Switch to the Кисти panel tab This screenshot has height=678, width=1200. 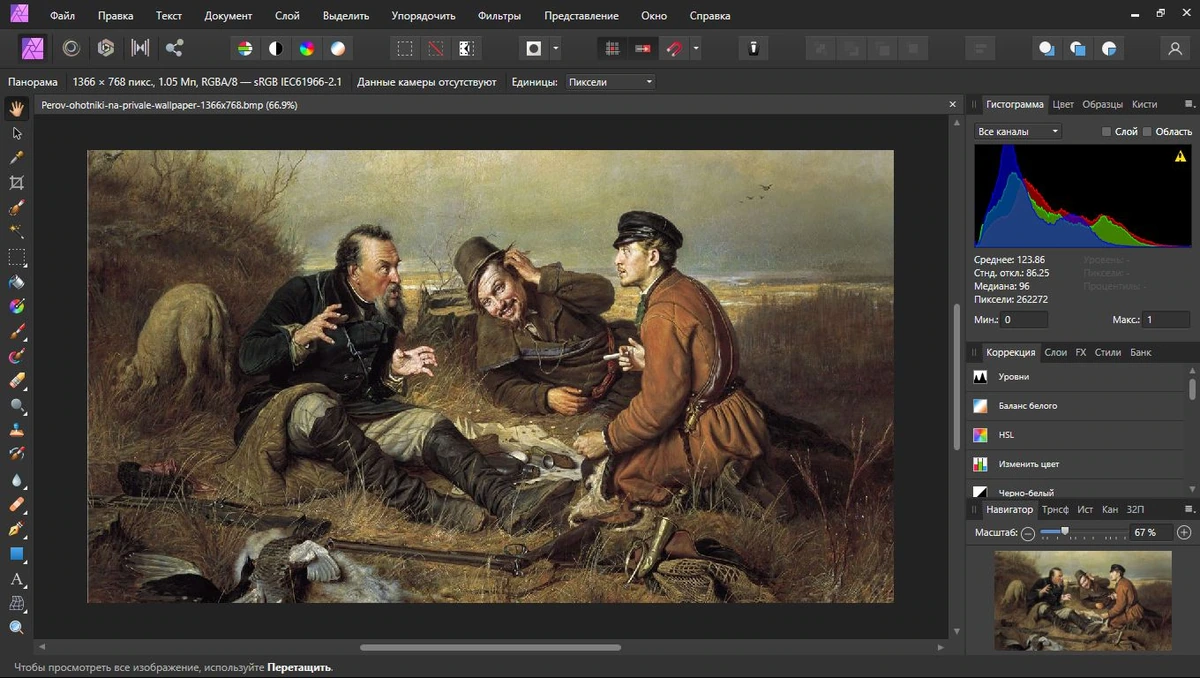pyautogui.click(x=1144, y=104)
